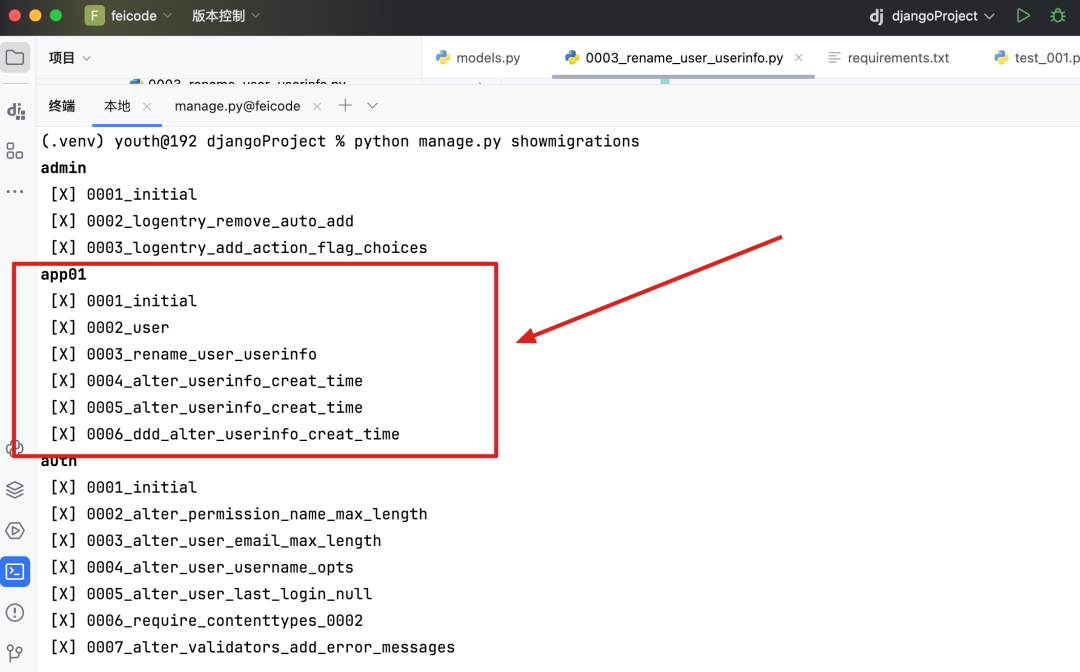Show more tool windows ellipsis
The image size is (1080, 672).
tap(15, 191)
